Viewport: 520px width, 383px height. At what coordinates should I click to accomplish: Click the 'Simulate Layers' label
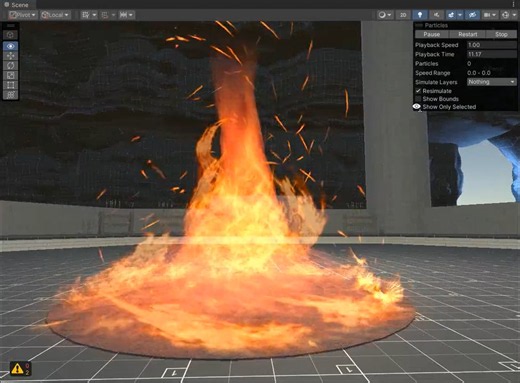pyautogui.click(x=436, y=82)
